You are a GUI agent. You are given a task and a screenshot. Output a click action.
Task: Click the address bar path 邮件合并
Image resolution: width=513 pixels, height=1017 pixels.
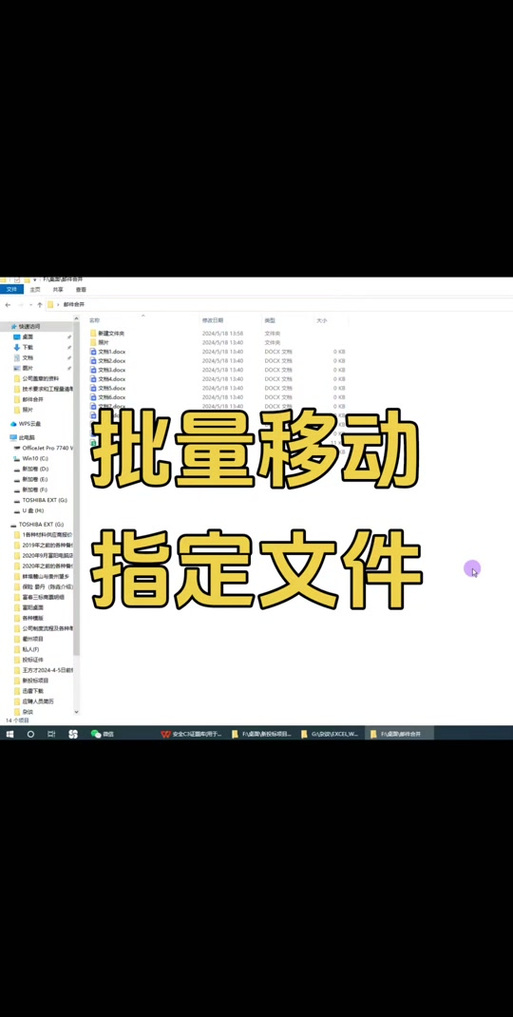[x=77, y=304]
